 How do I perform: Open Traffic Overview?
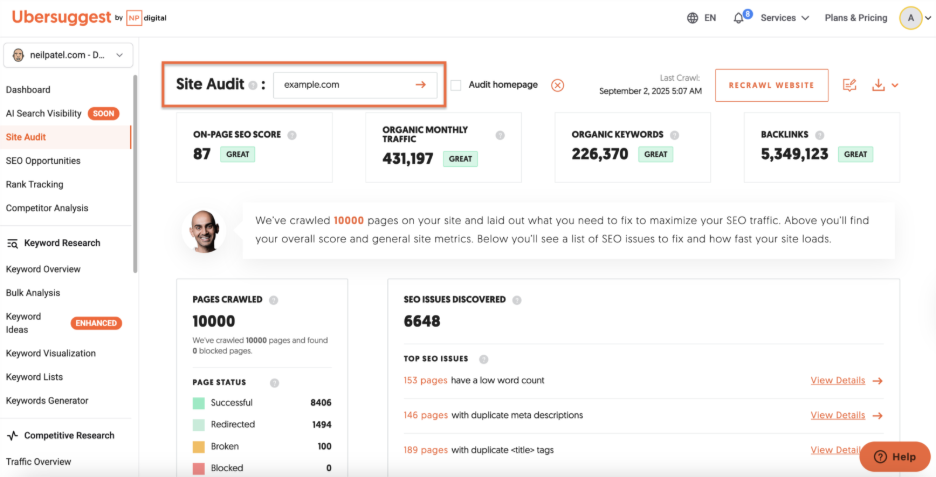click(x=38, y=461)
